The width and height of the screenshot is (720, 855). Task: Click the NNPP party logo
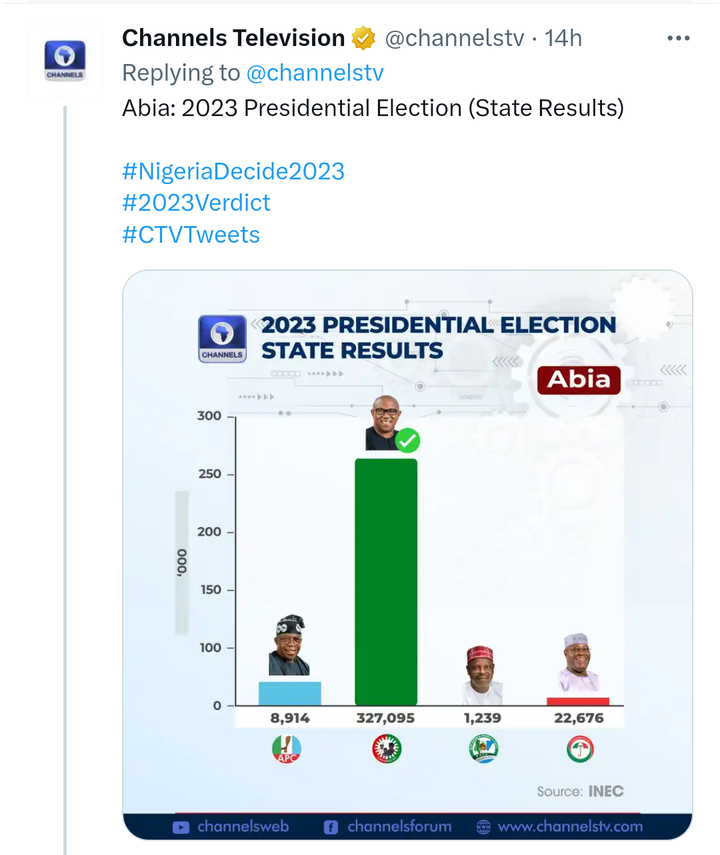(x=483, y=749)
